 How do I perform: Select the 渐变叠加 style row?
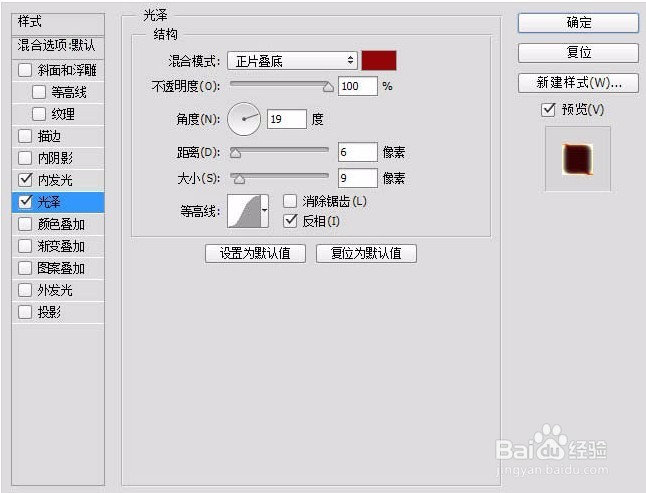(x=58, y=246)
